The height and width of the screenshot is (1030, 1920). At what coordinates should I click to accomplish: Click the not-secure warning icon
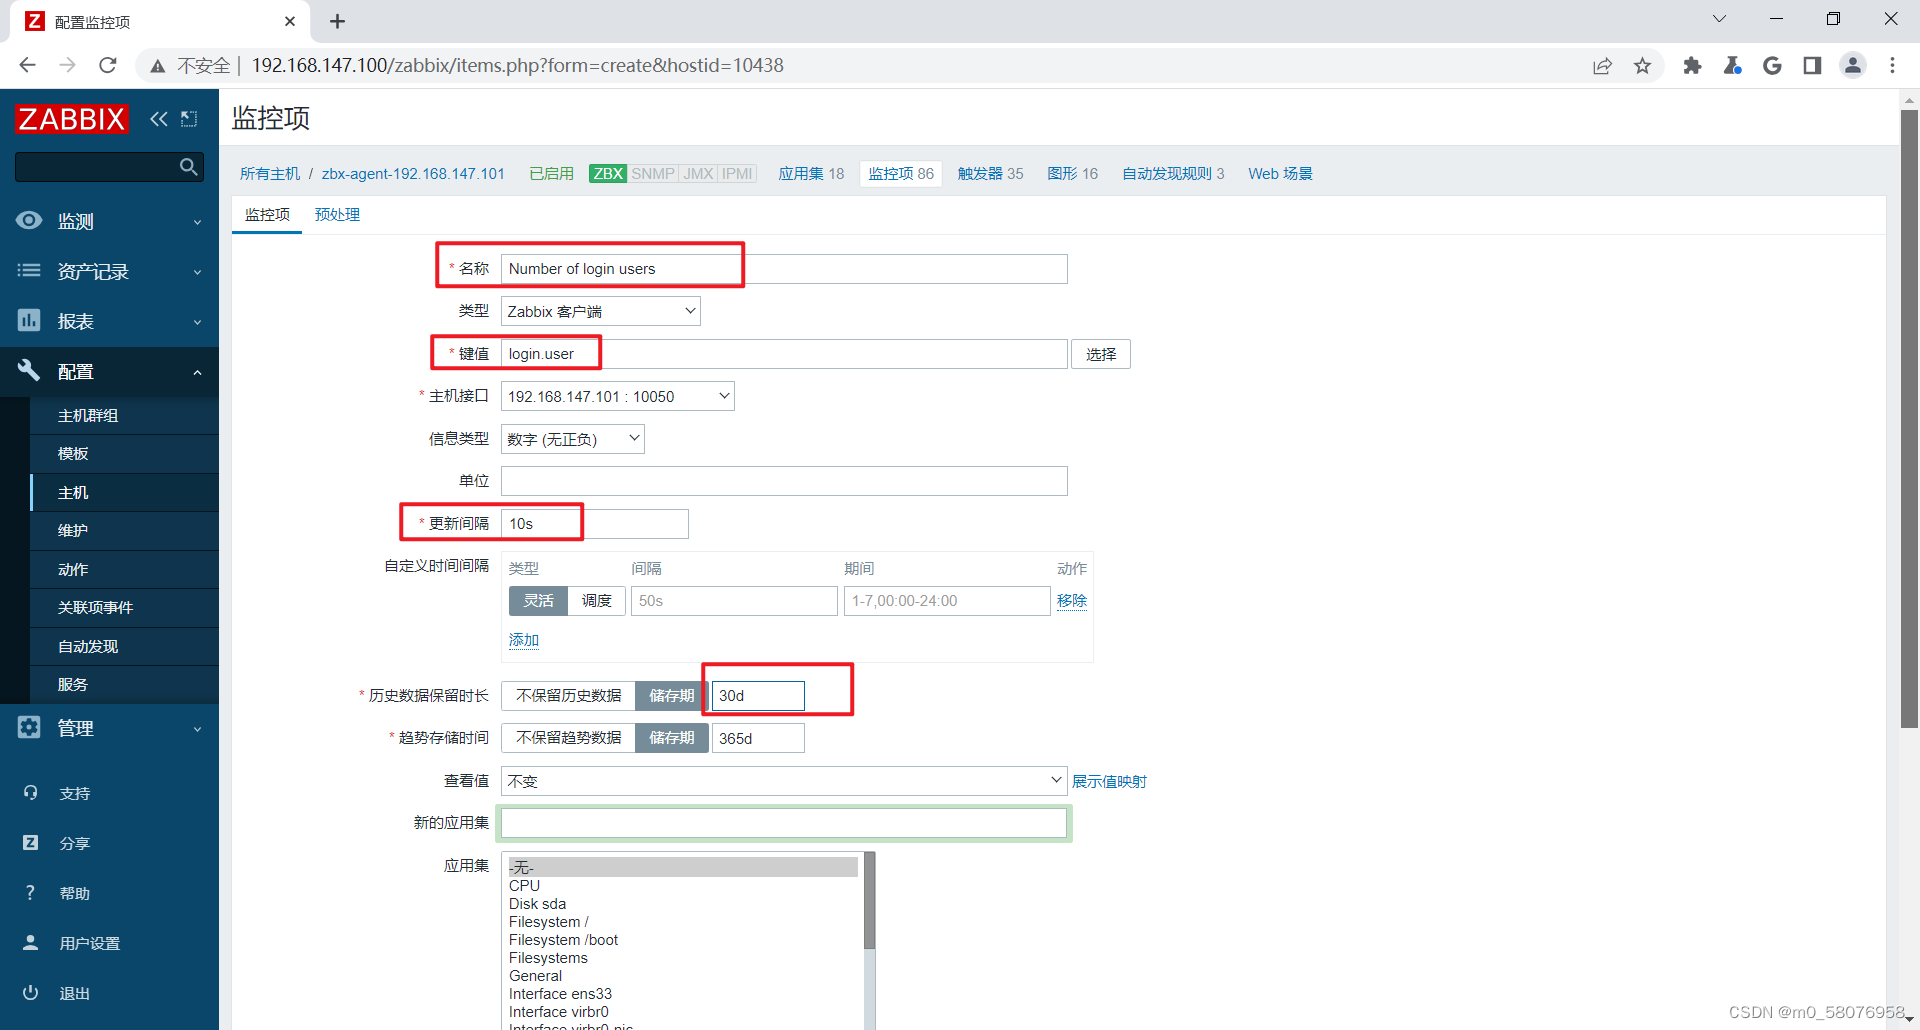pos(157,66)
